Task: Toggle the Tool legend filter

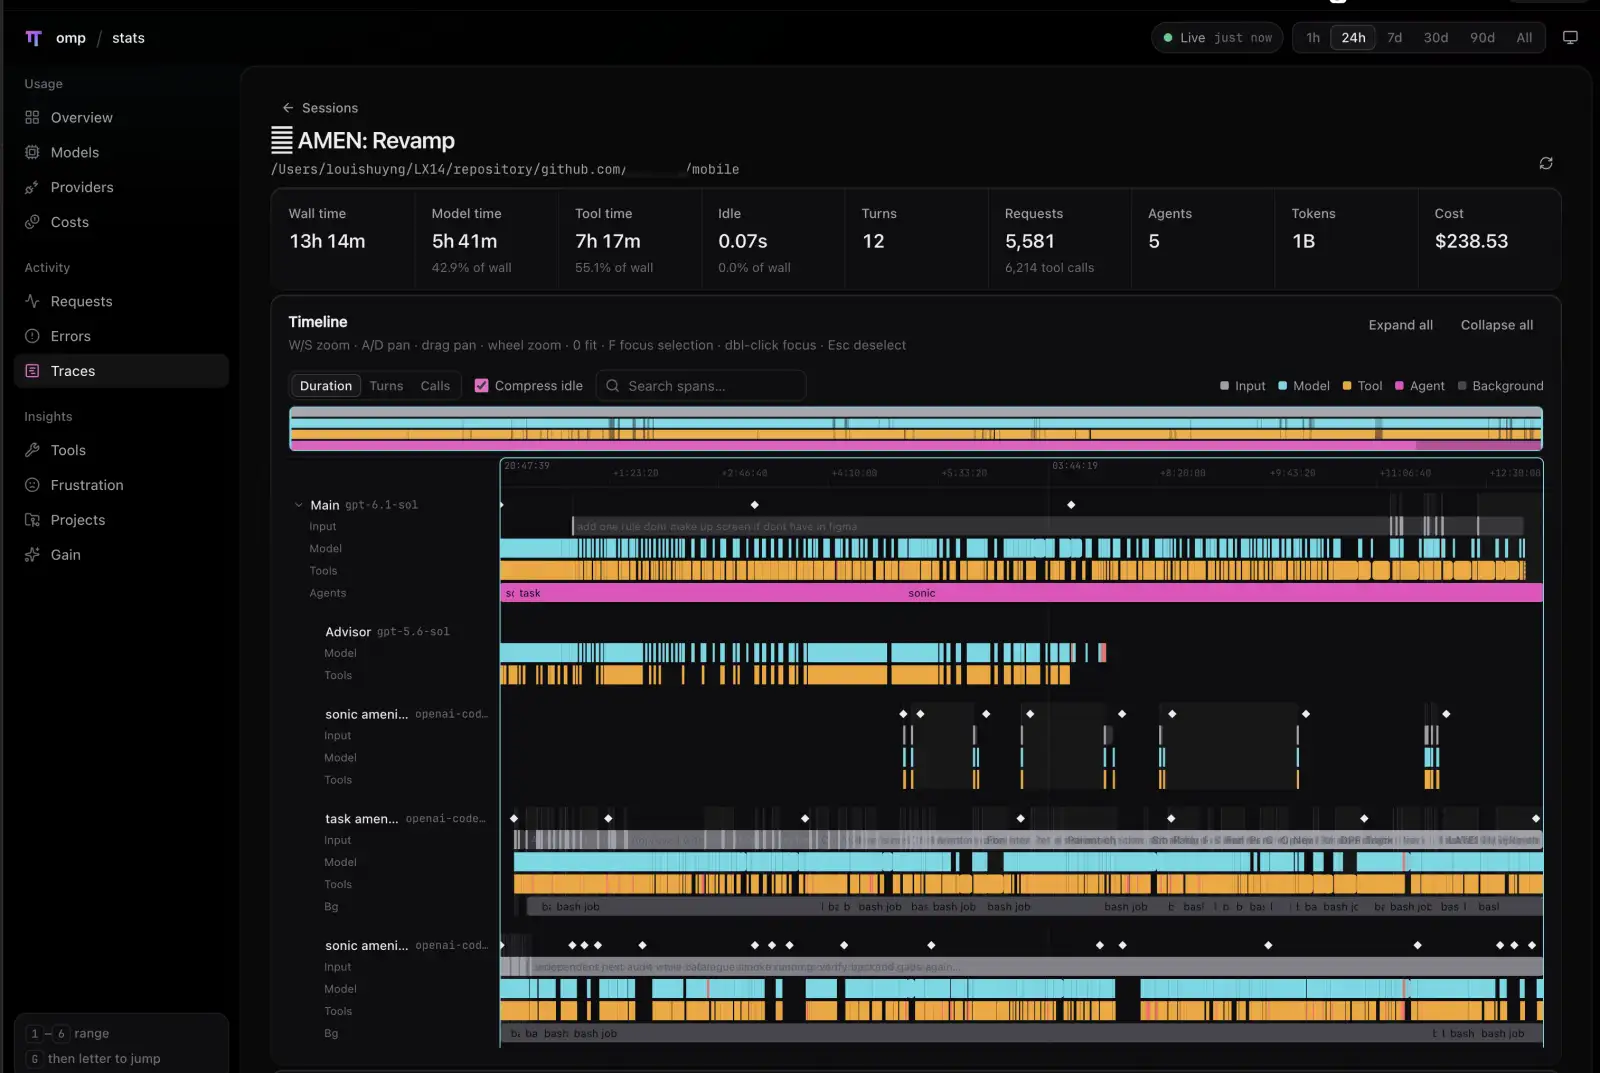Action: 1362,386
